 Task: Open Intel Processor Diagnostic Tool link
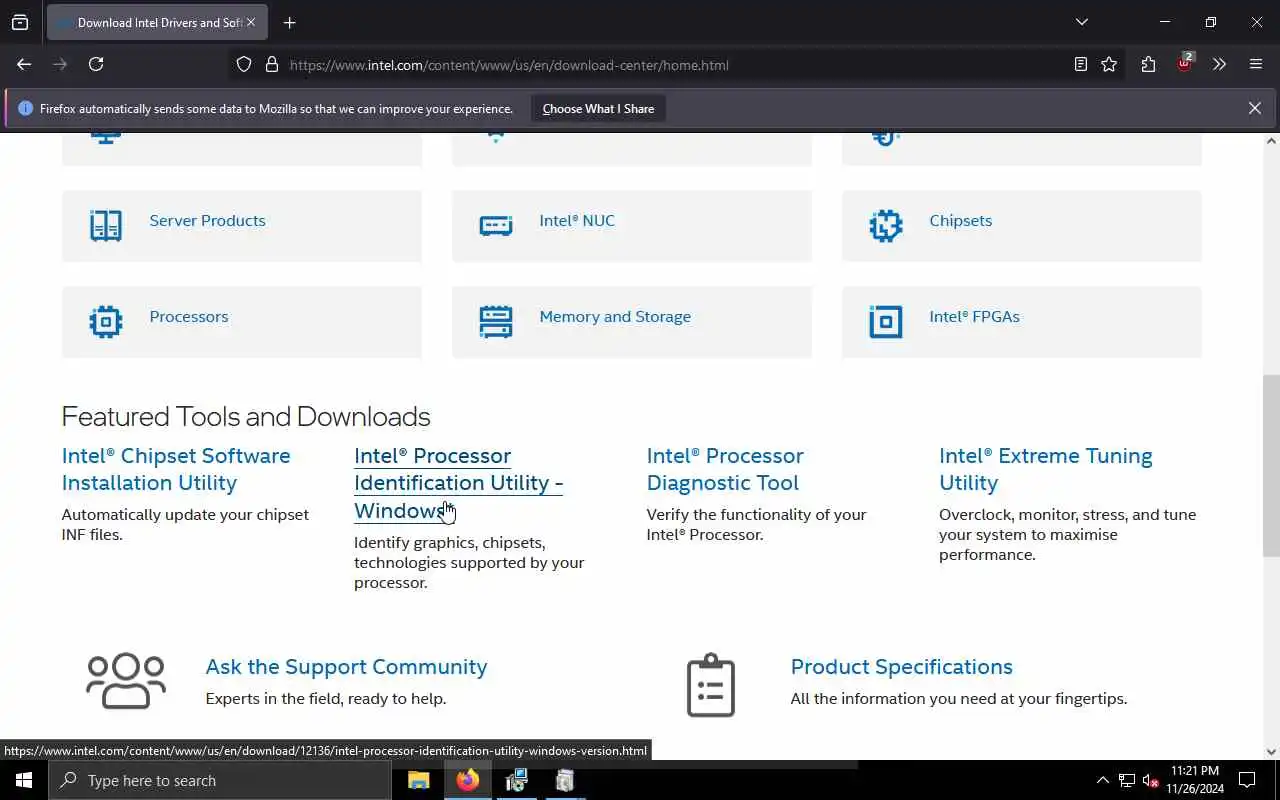coord(725,469)
